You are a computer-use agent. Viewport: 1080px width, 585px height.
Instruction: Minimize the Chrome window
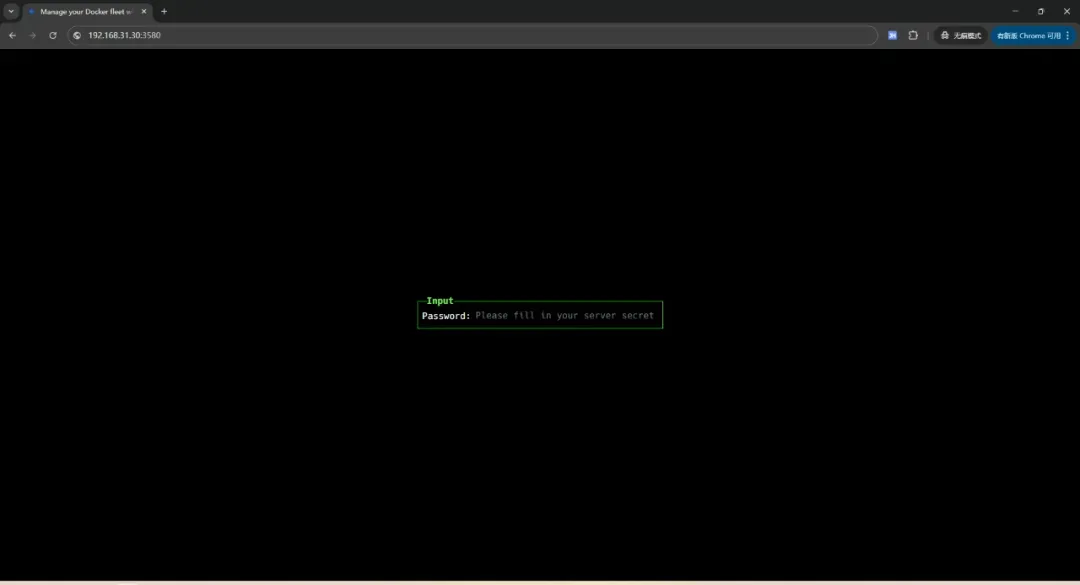[x=1015, y=12]
